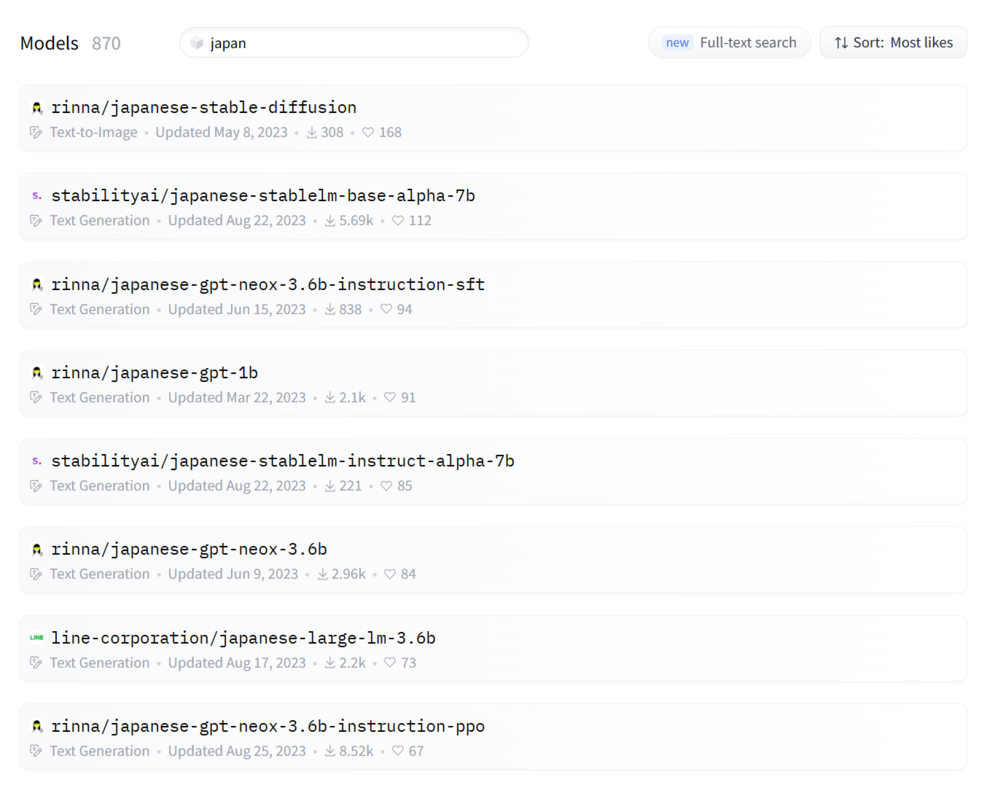Image resolution: width=1000 pixels, height=785 pixels.
Task: Click the download icon next to 308
Action: click(x=312, y=133)
